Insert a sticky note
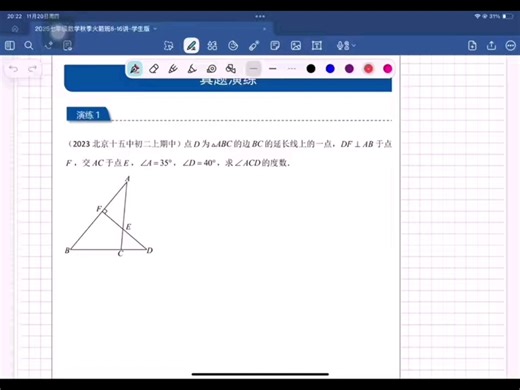The image size is (520, 390). [275, 46]
